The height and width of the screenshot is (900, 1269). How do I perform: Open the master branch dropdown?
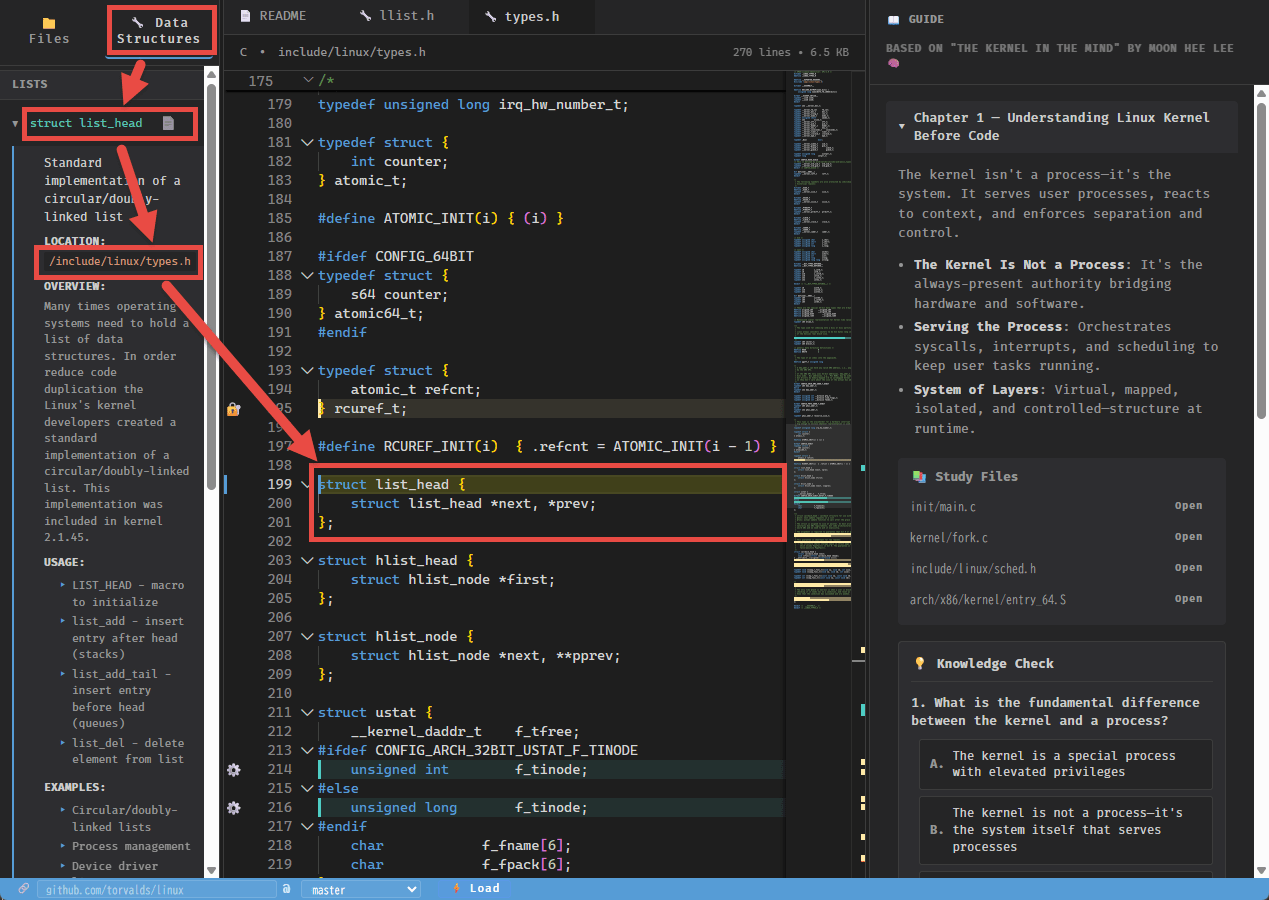pyautogui.click(x=360, y=889)
